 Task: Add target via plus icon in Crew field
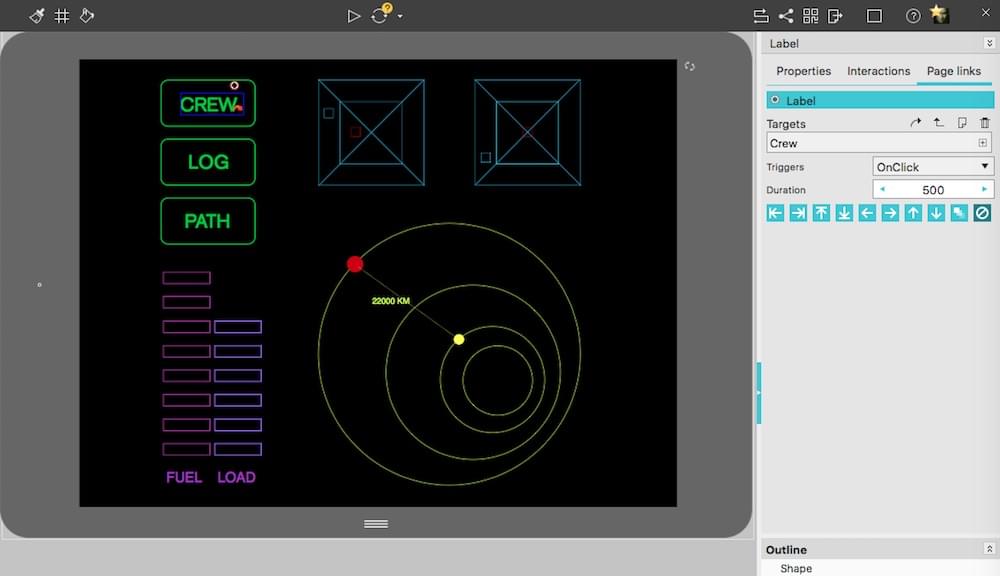point(983,143)
